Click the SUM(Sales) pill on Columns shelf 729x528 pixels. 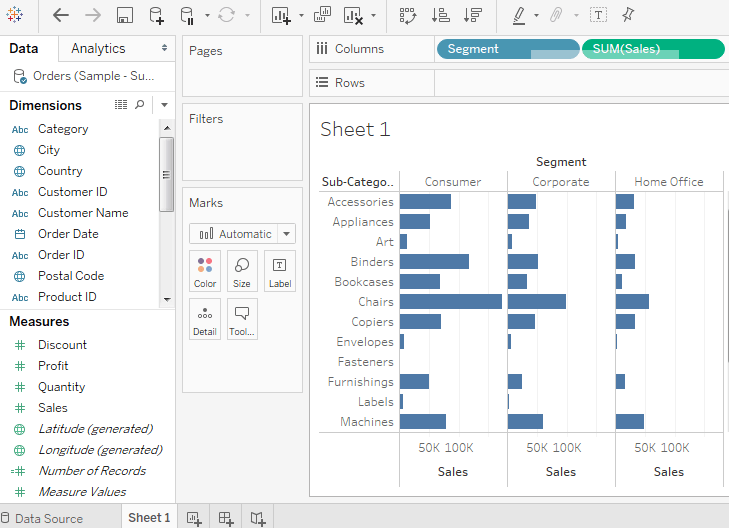653,49
